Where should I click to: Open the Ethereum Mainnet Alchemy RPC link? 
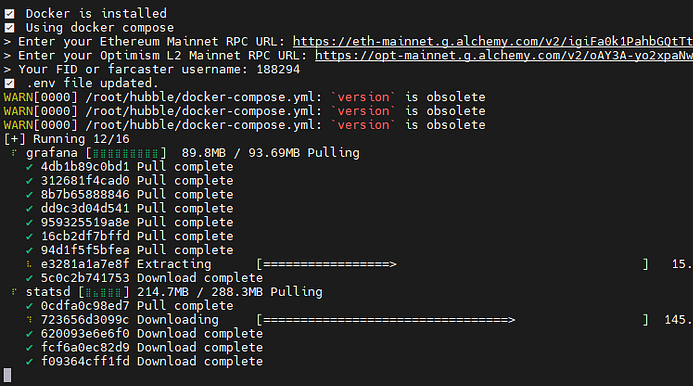493,42
